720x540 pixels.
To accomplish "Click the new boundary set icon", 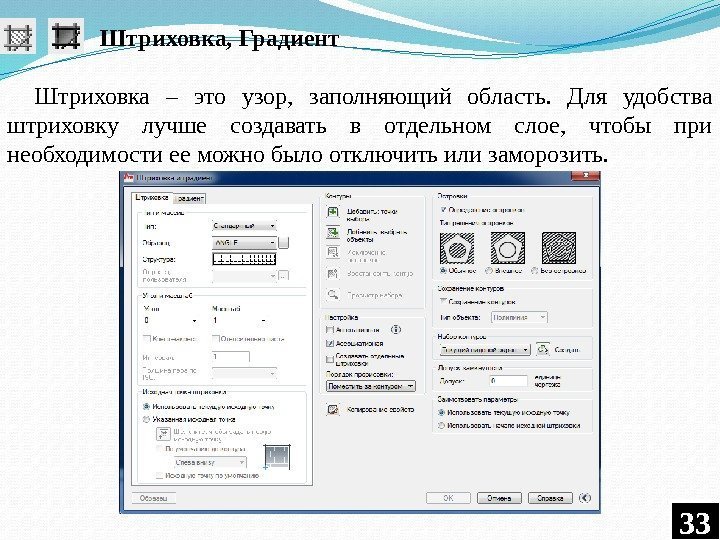I will coord(543,349).
